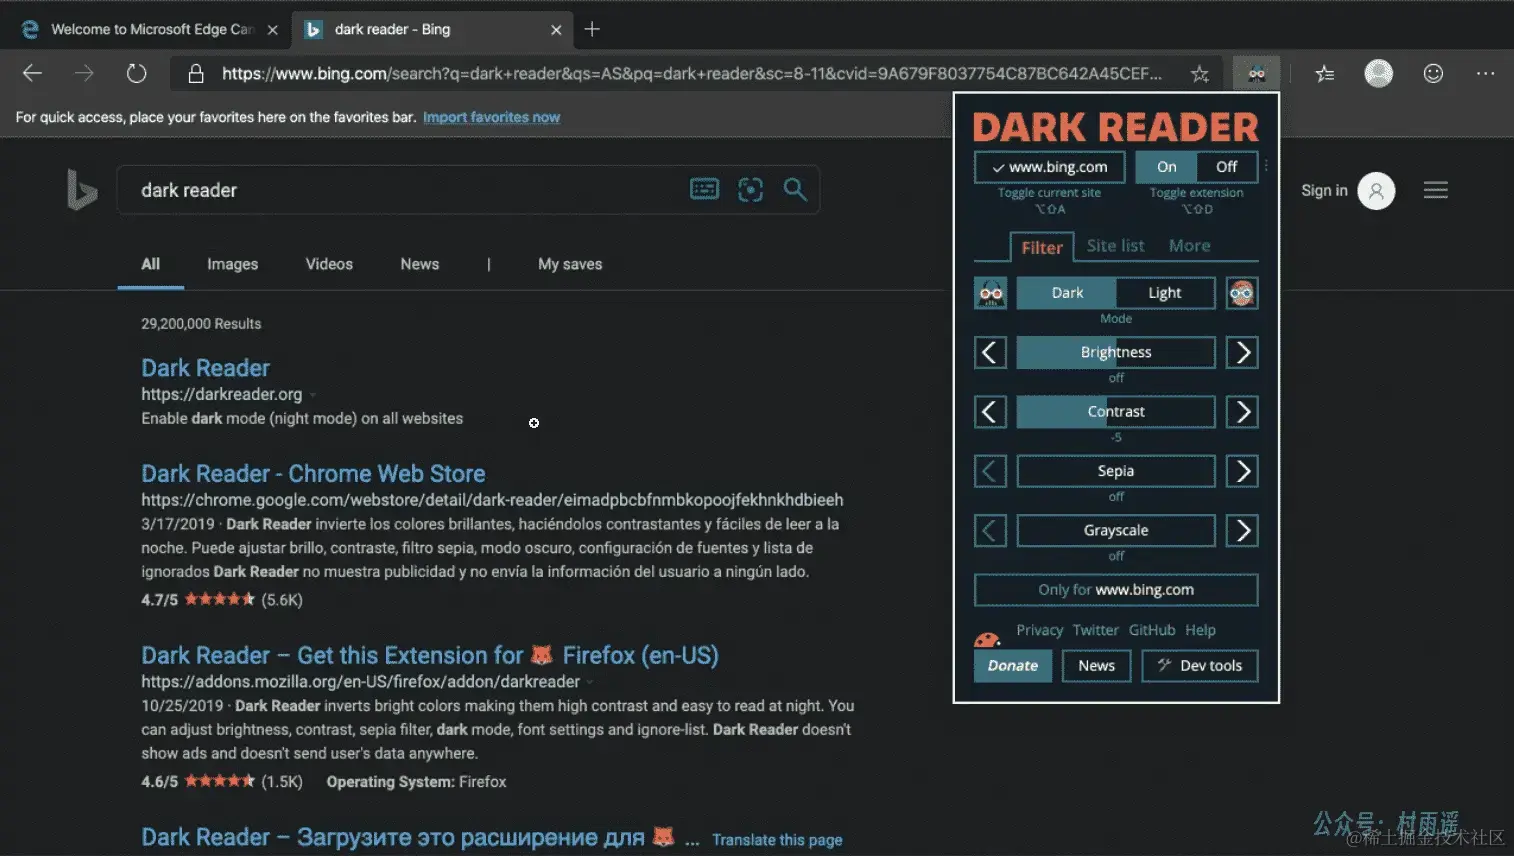This screenshot has height=856, width=1514.
Task: Open My saves on Bing
Action: tap(570, 264)
